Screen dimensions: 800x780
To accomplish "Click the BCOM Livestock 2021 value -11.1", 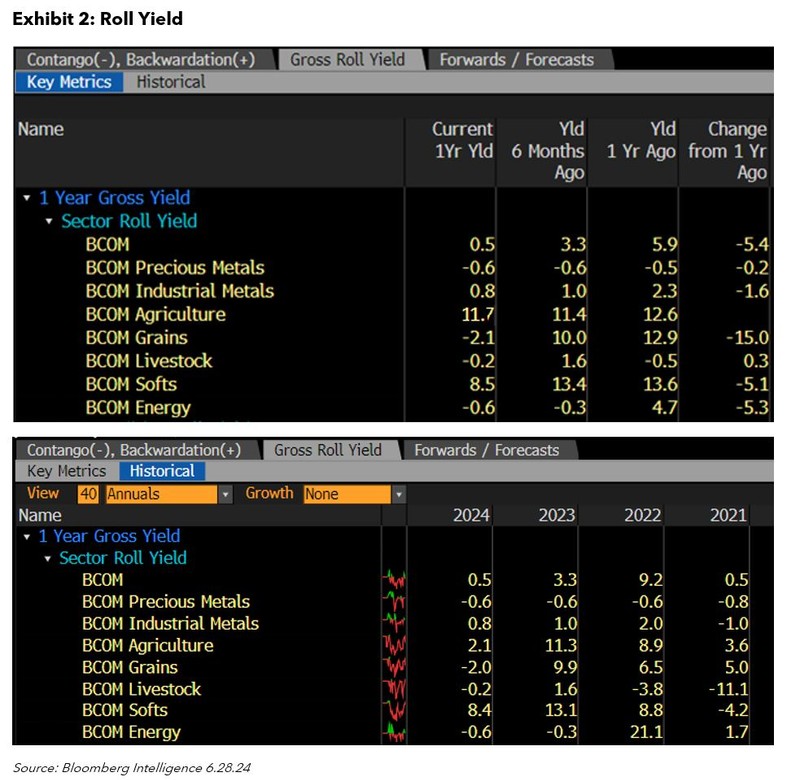I will pyautogui.click(x=729, y=690).
